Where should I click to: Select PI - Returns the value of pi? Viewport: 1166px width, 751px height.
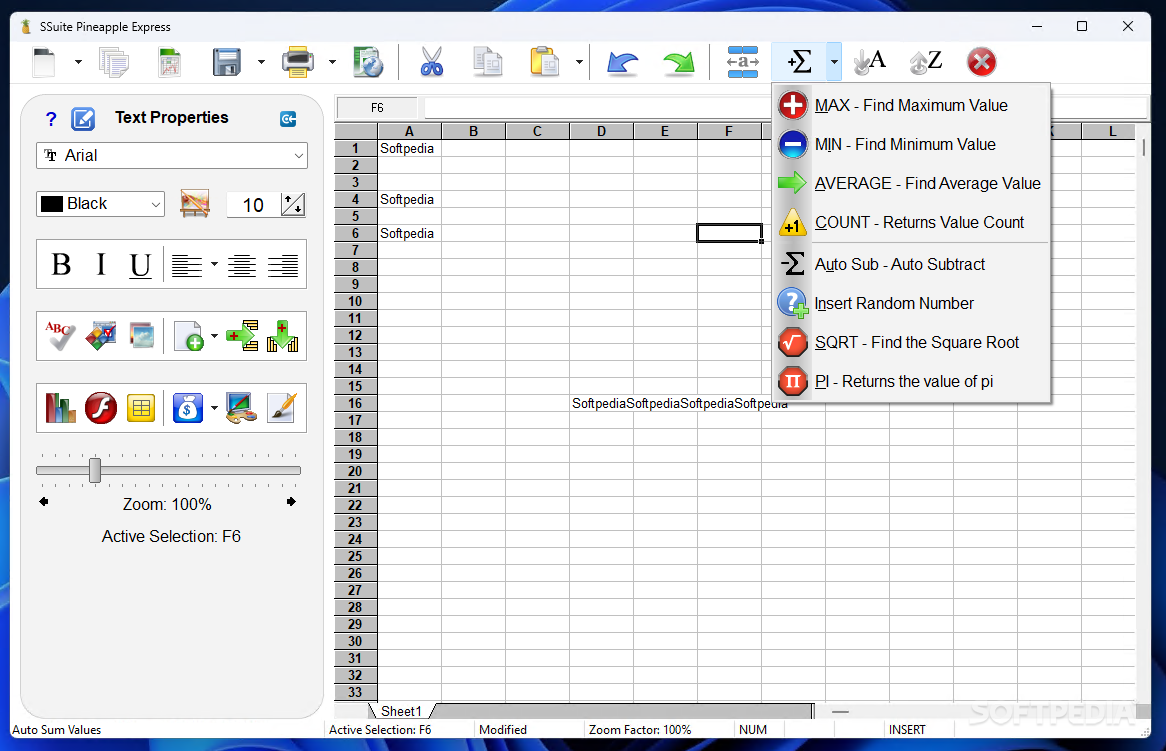click(x=912, y=381)
